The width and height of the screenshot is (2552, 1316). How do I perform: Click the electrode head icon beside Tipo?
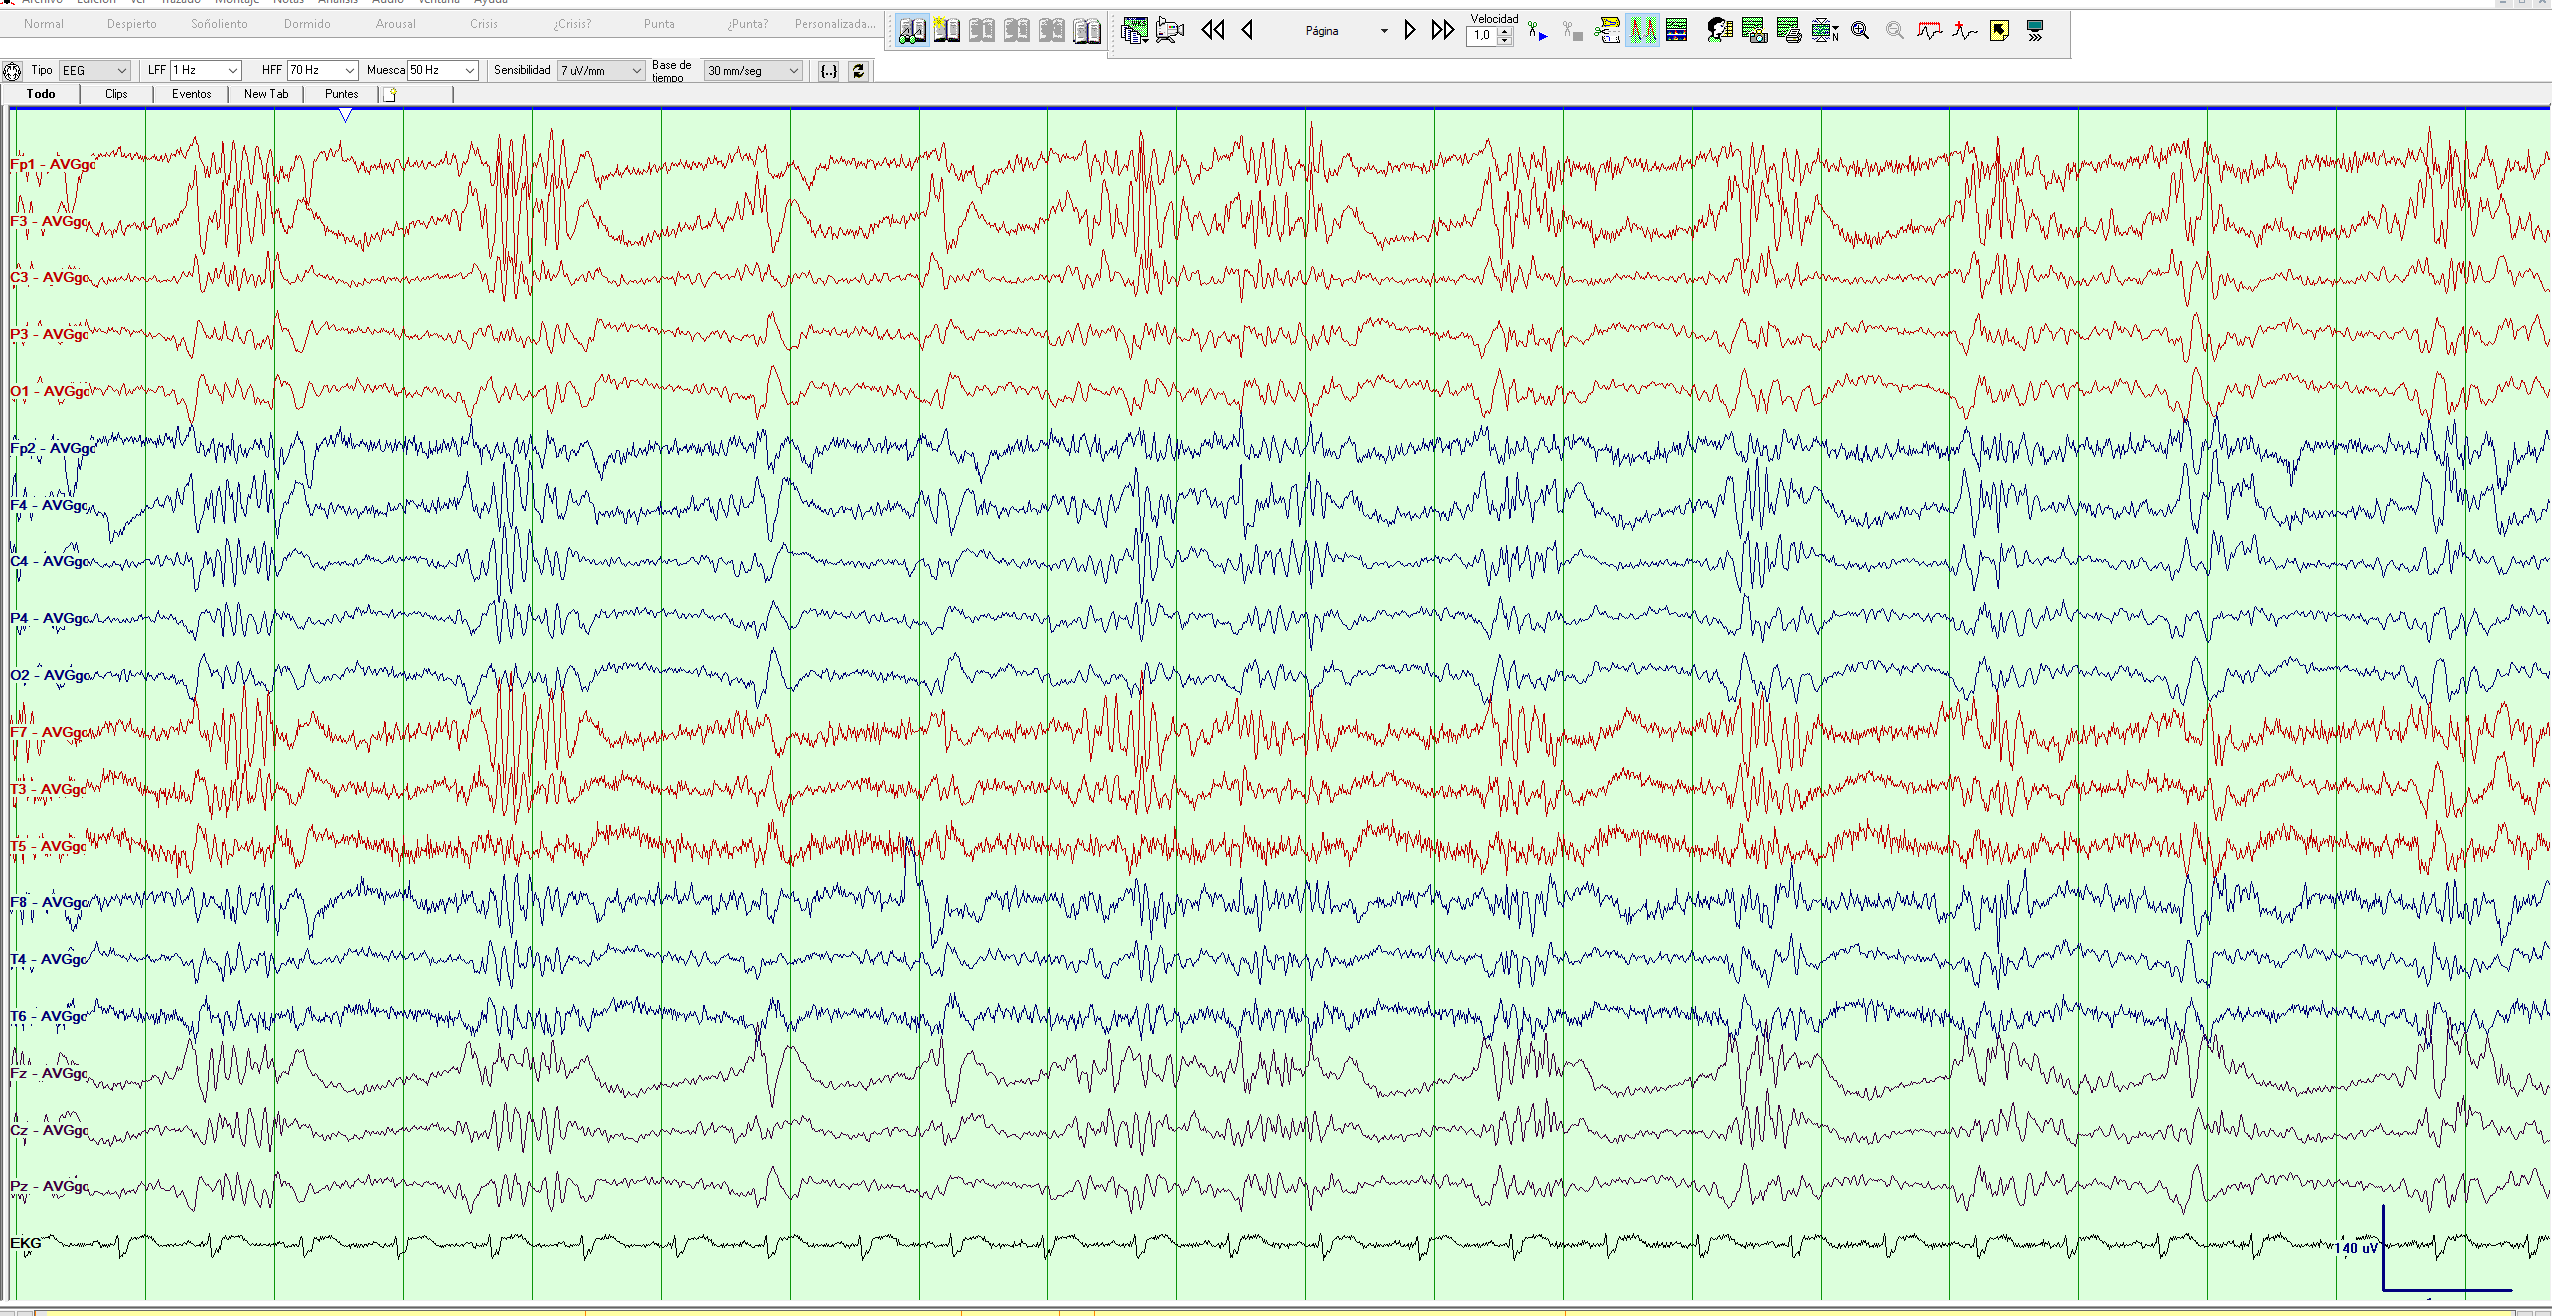pos(12,71)
